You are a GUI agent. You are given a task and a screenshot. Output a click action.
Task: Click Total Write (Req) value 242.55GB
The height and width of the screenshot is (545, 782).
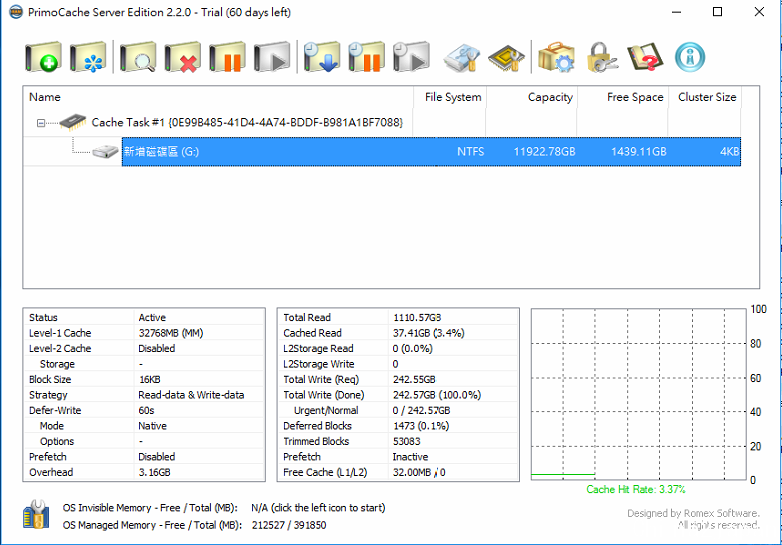(414, 379)
